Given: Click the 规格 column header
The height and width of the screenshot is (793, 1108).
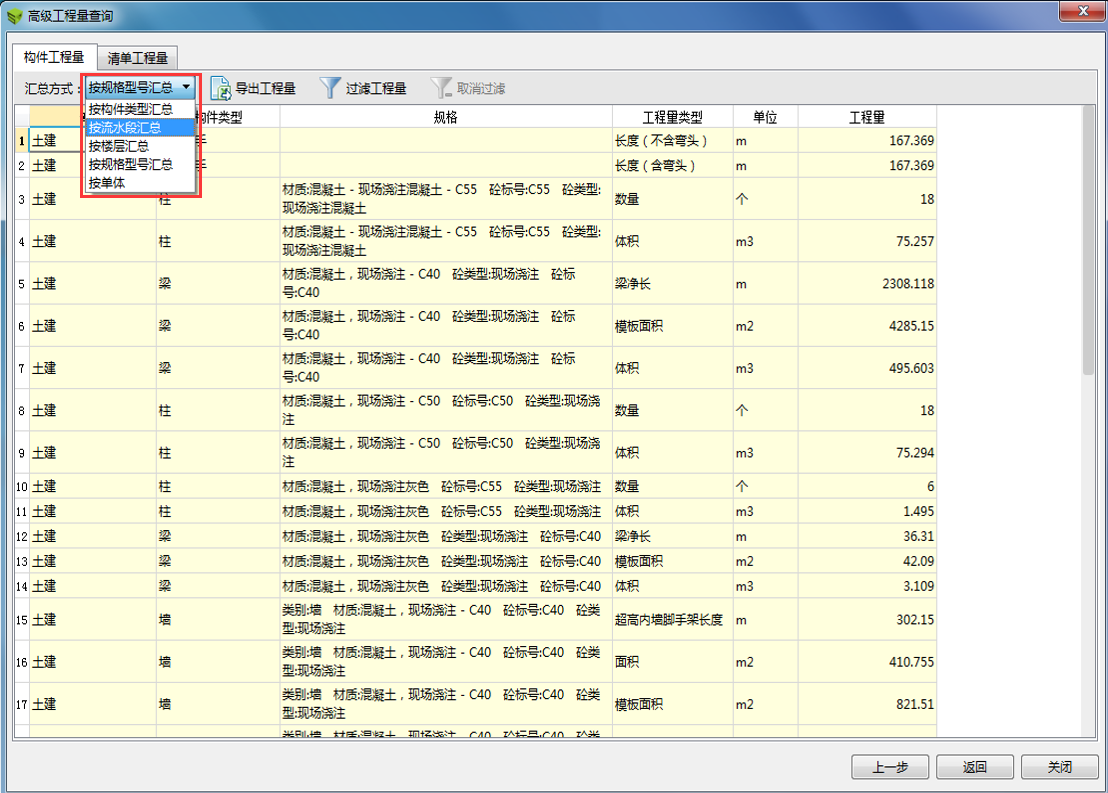Looking at the screenshot, I should [x=446, y=117].
